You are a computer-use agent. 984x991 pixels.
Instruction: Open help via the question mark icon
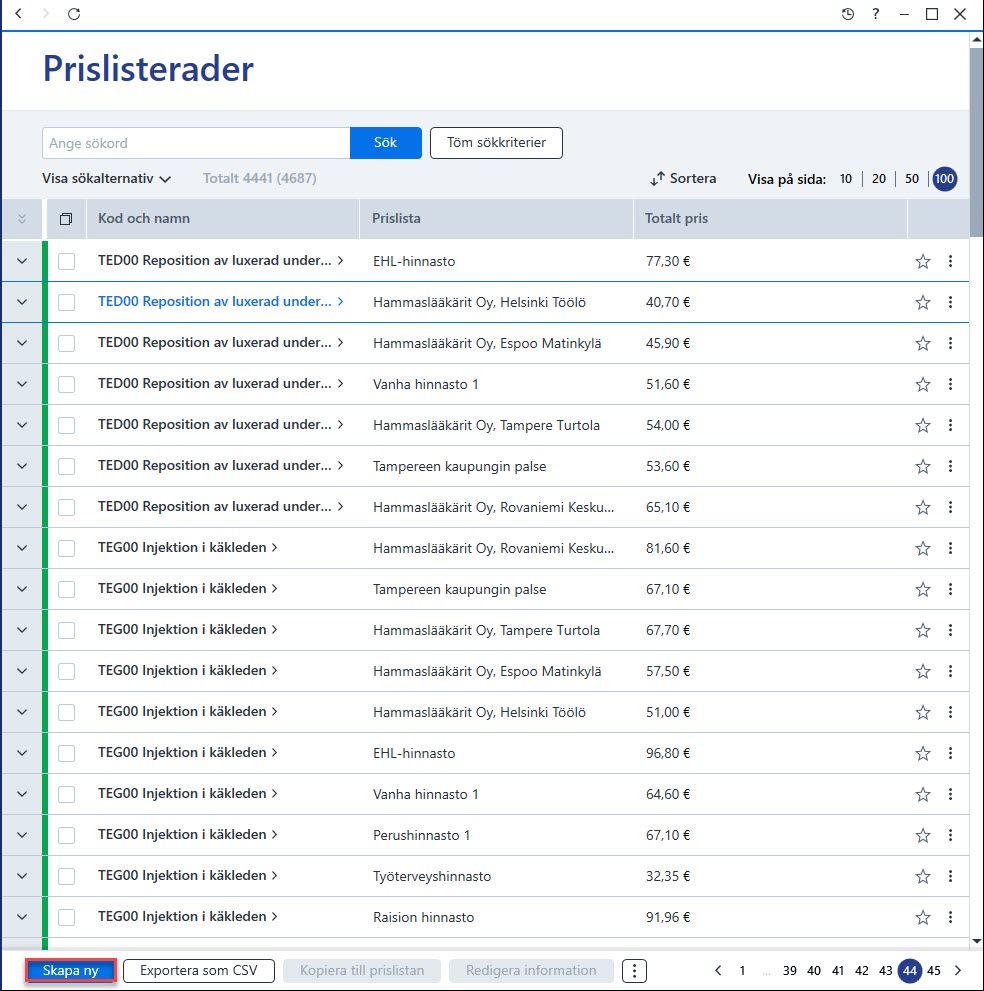click(x=875, y=14)
